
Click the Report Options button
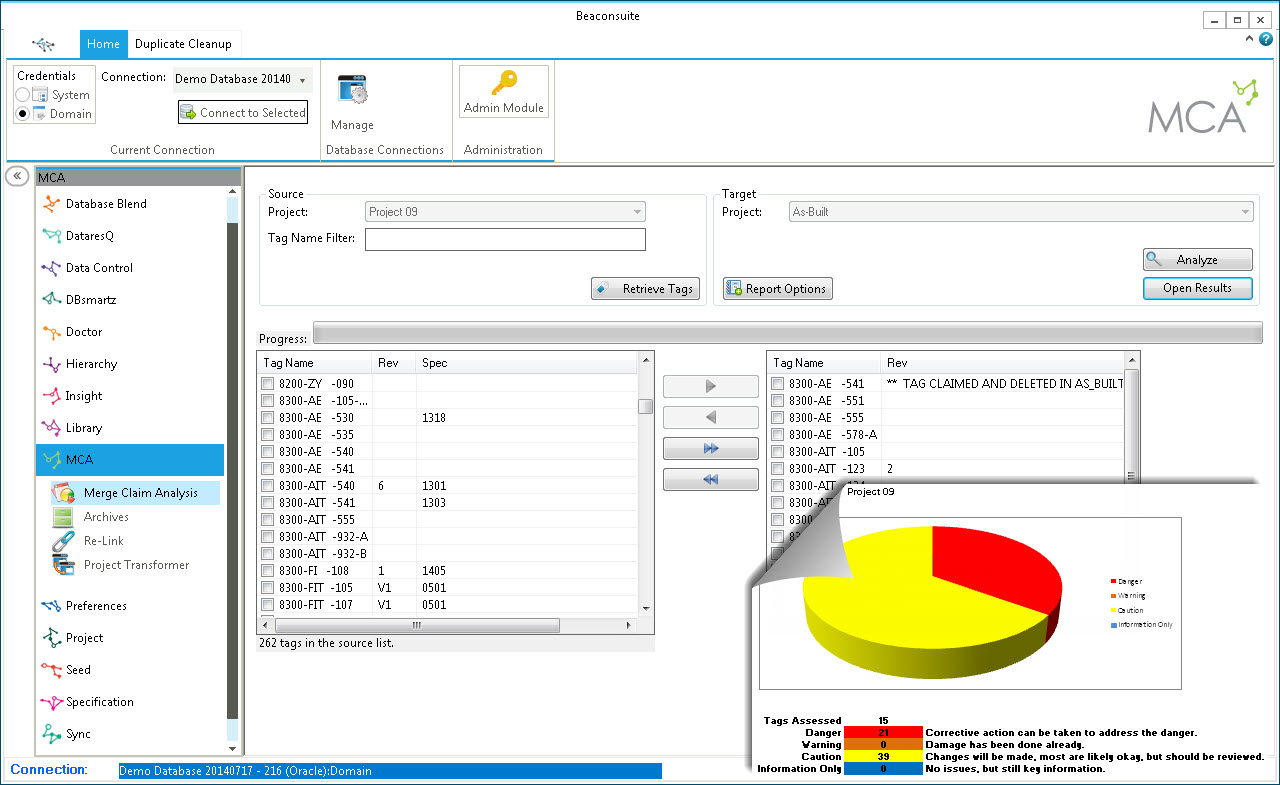point(777,289)
